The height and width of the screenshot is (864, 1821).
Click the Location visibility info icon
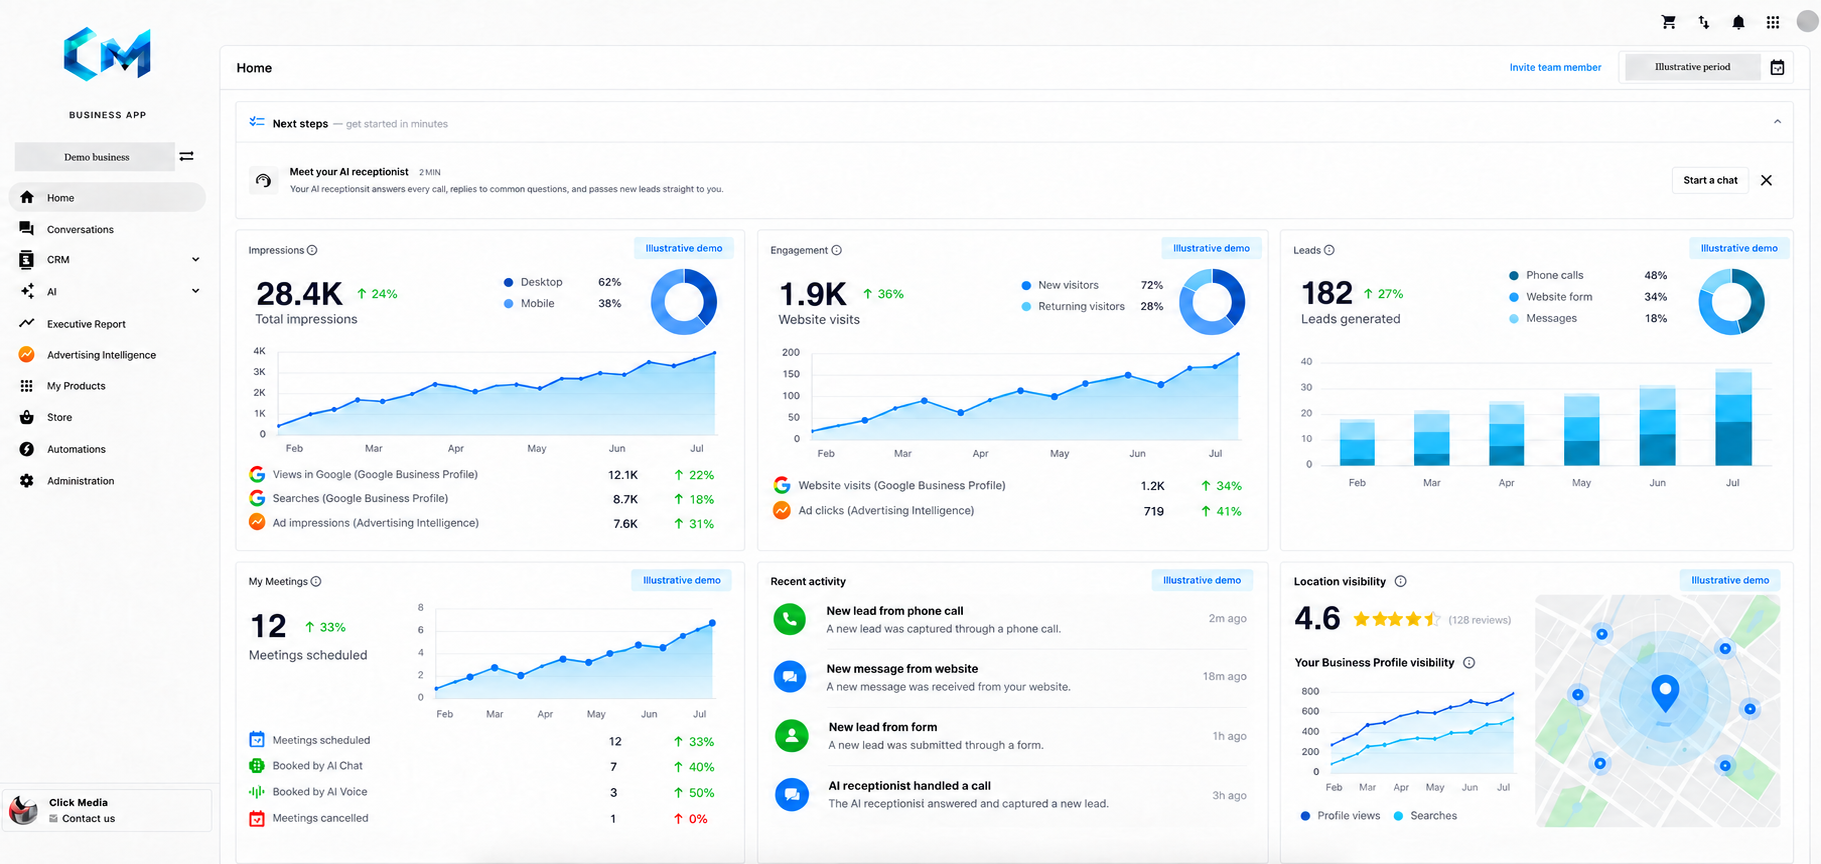(1400, 581)
